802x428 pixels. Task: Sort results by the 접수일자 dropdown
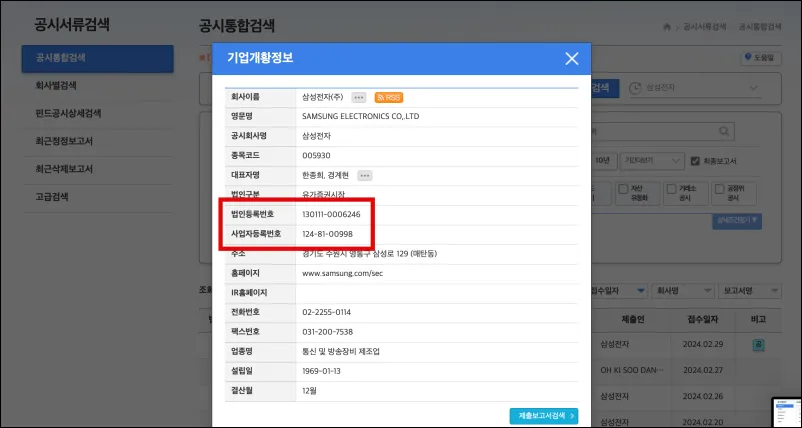pos(619,291)
